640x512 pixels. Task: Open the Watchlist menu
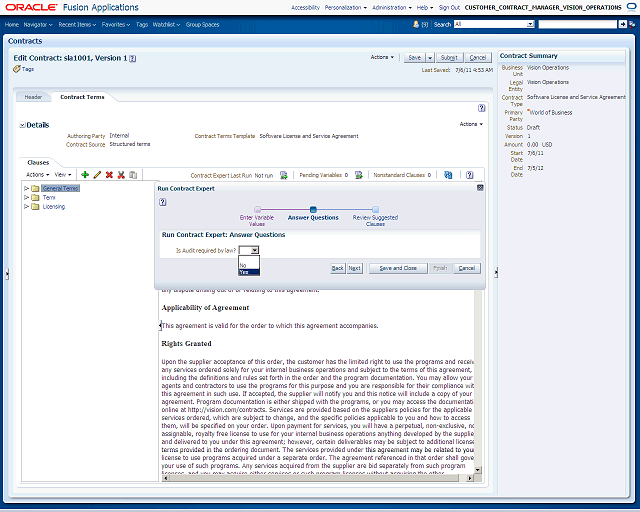pos(166,25)
